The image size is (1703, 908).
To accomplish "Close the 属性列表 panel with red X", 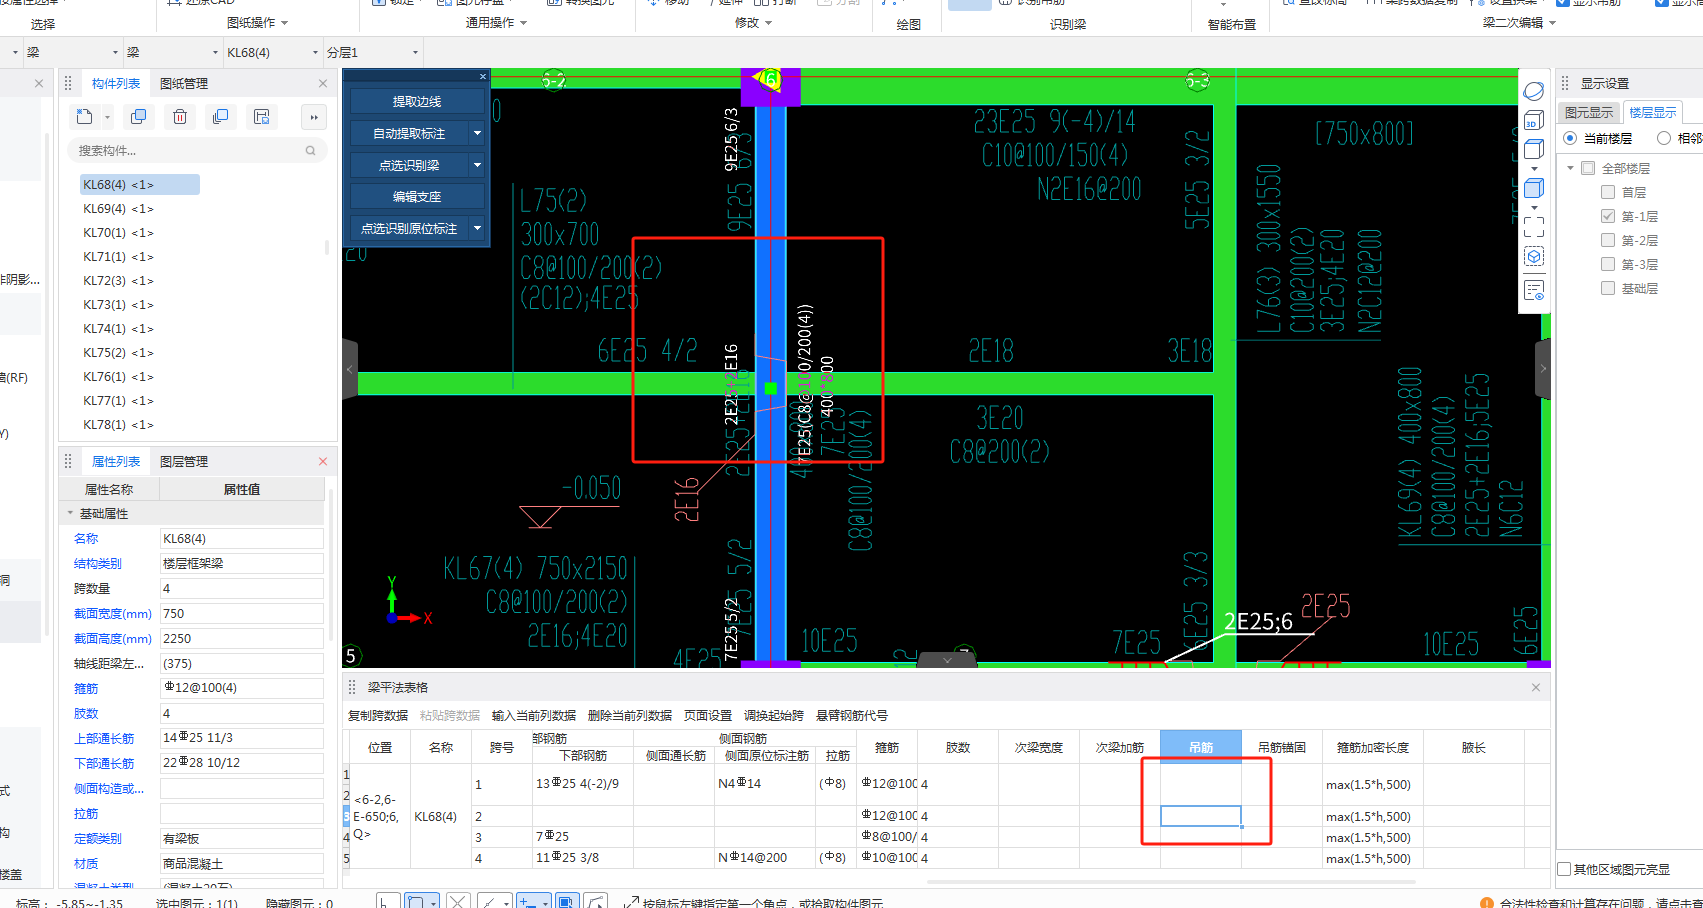I will point(323,462).
